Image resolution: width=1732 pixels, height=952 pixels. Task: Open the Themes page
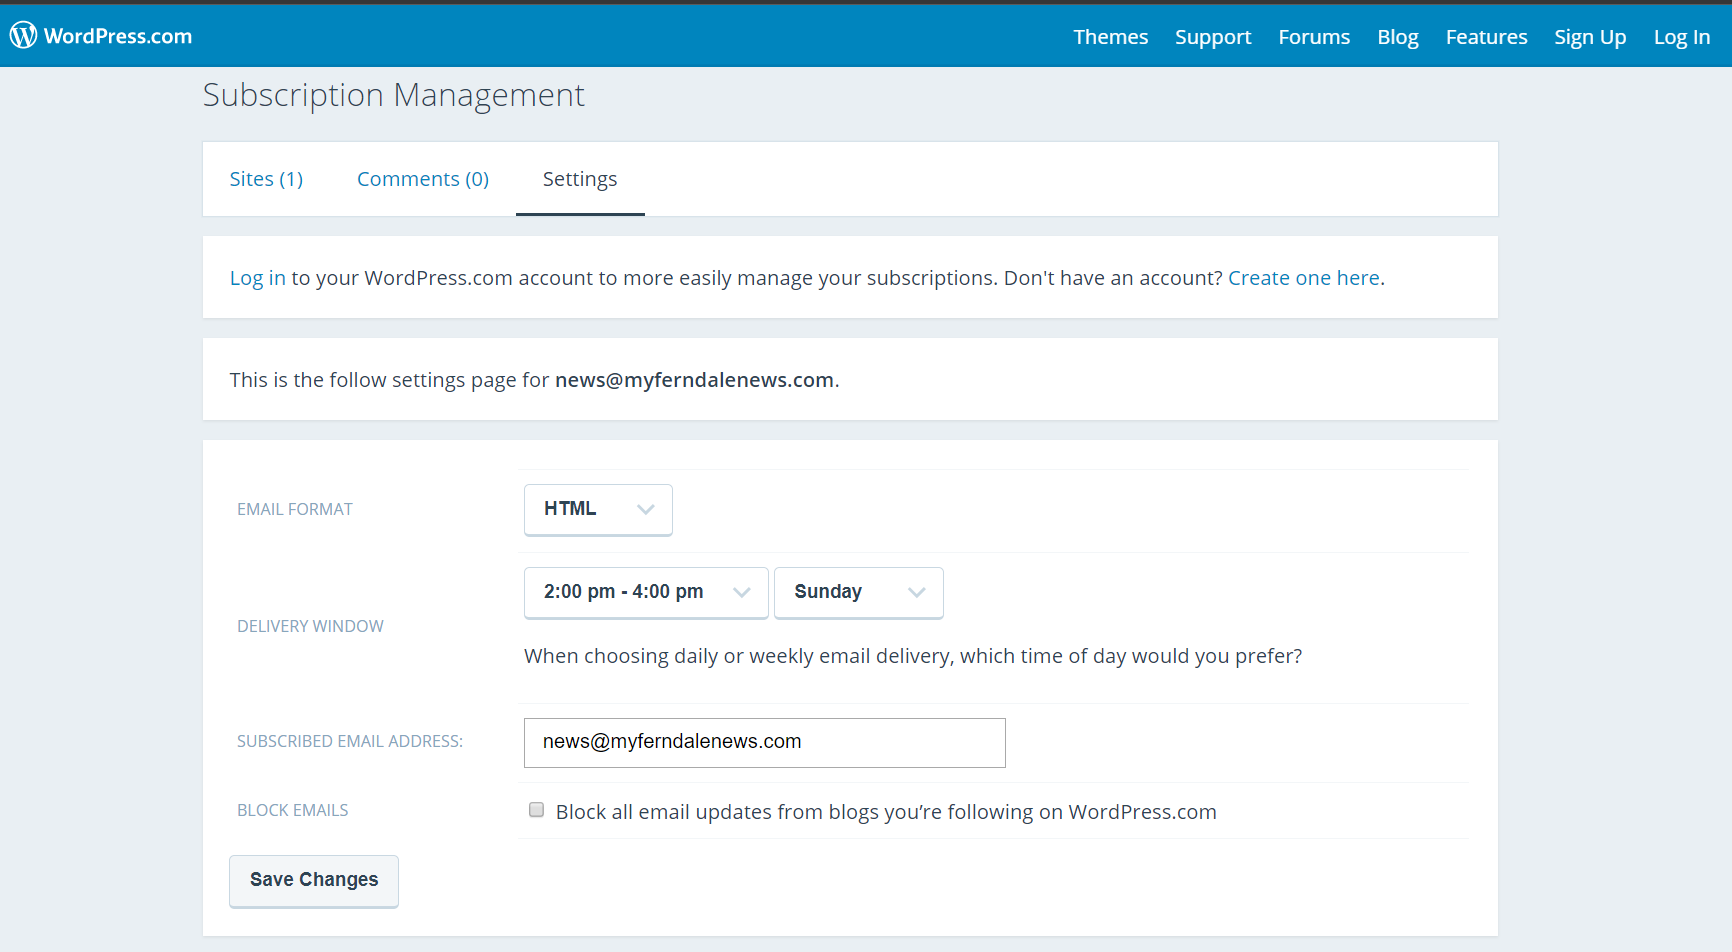tap(1110, 37)
